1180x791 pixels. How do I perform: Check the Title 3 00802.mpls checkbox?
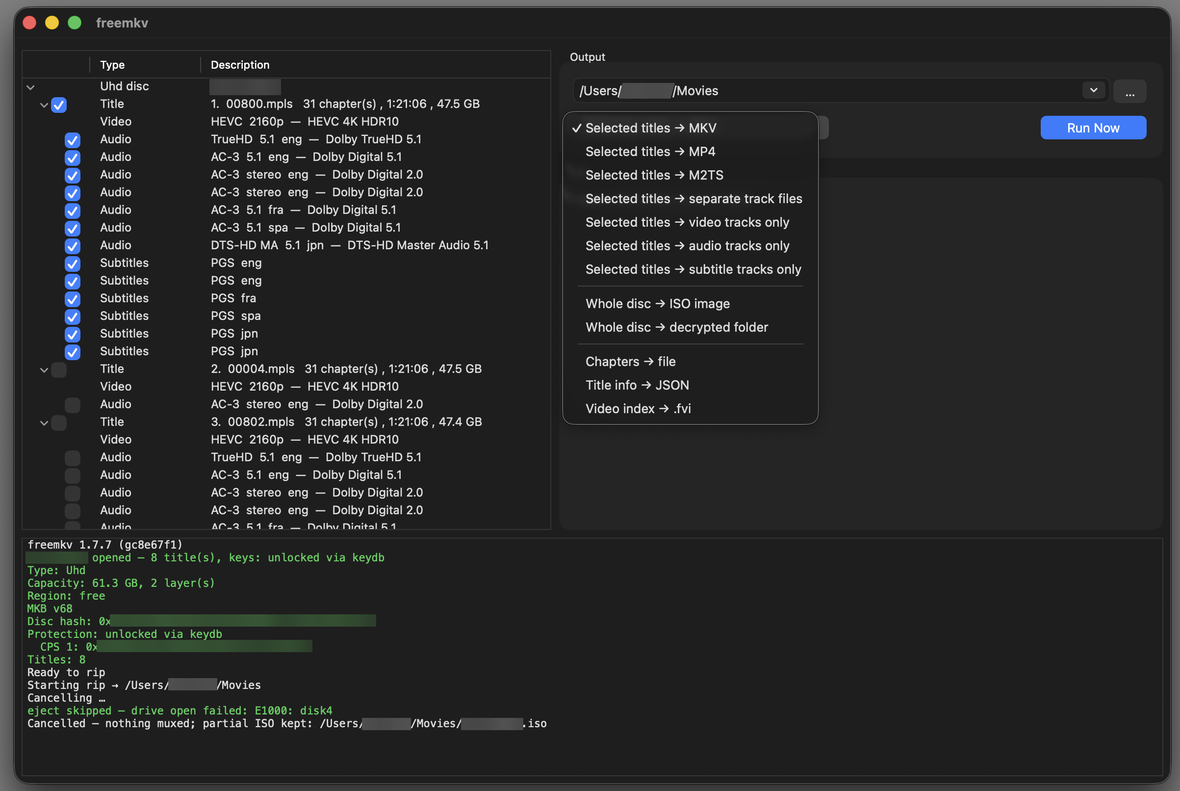pyautogui.click(x=59, y=423)
